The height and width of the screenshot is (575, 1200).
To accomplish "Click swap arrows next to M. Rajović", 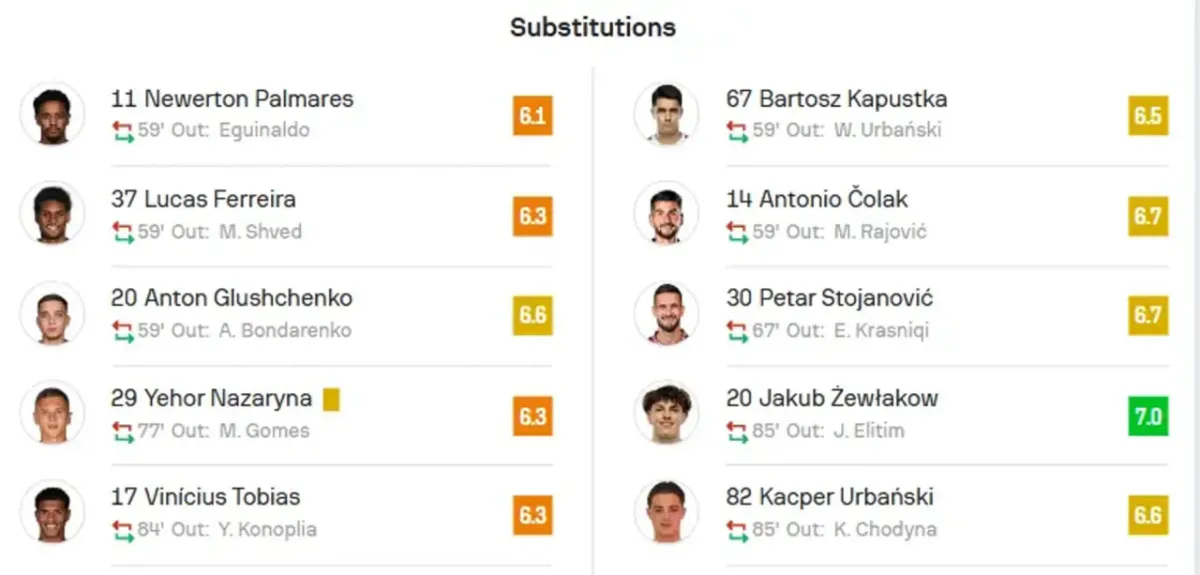I will (737, 232).
